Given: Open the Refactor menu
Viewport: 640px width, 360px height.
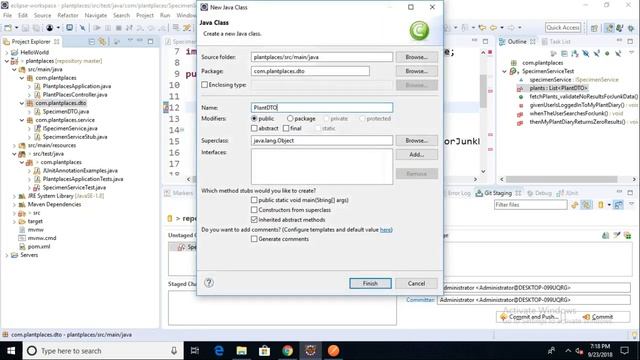Looking at the screenshot, I should 68,15.
